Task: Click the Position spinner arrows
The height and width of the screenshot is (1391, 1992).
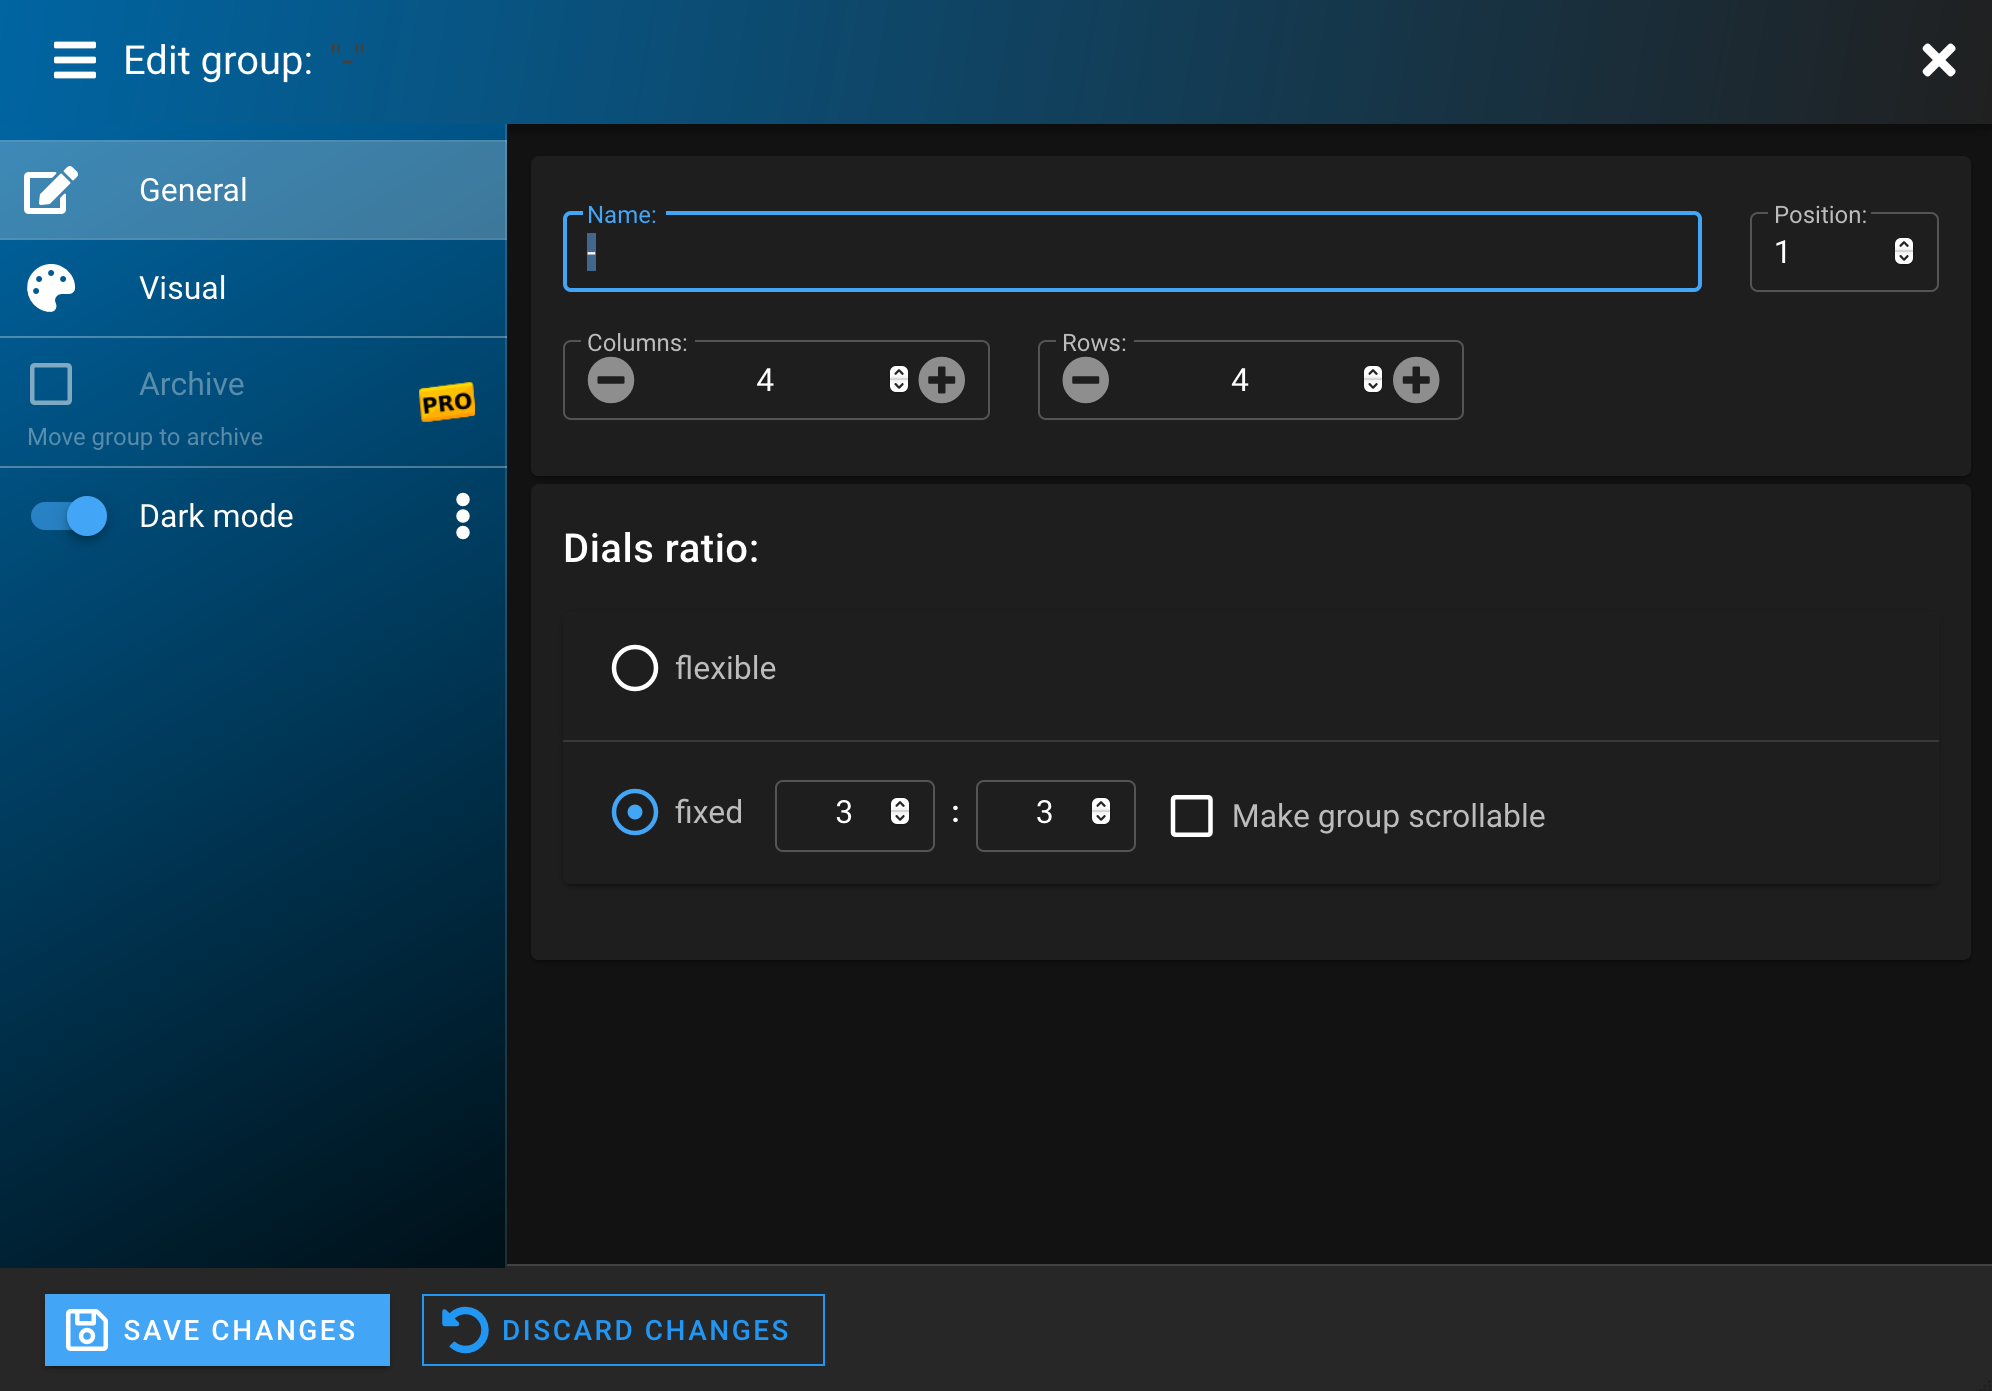Action: [1904, 252]
